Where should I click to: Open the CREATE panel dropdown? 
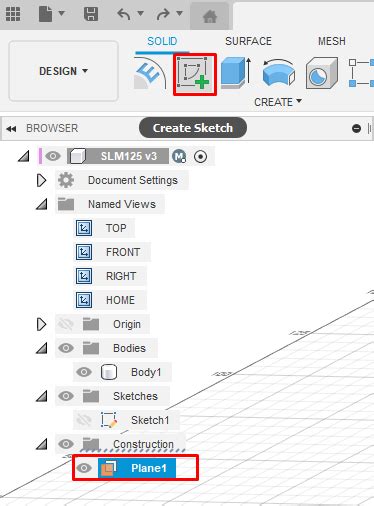point(278,102)
